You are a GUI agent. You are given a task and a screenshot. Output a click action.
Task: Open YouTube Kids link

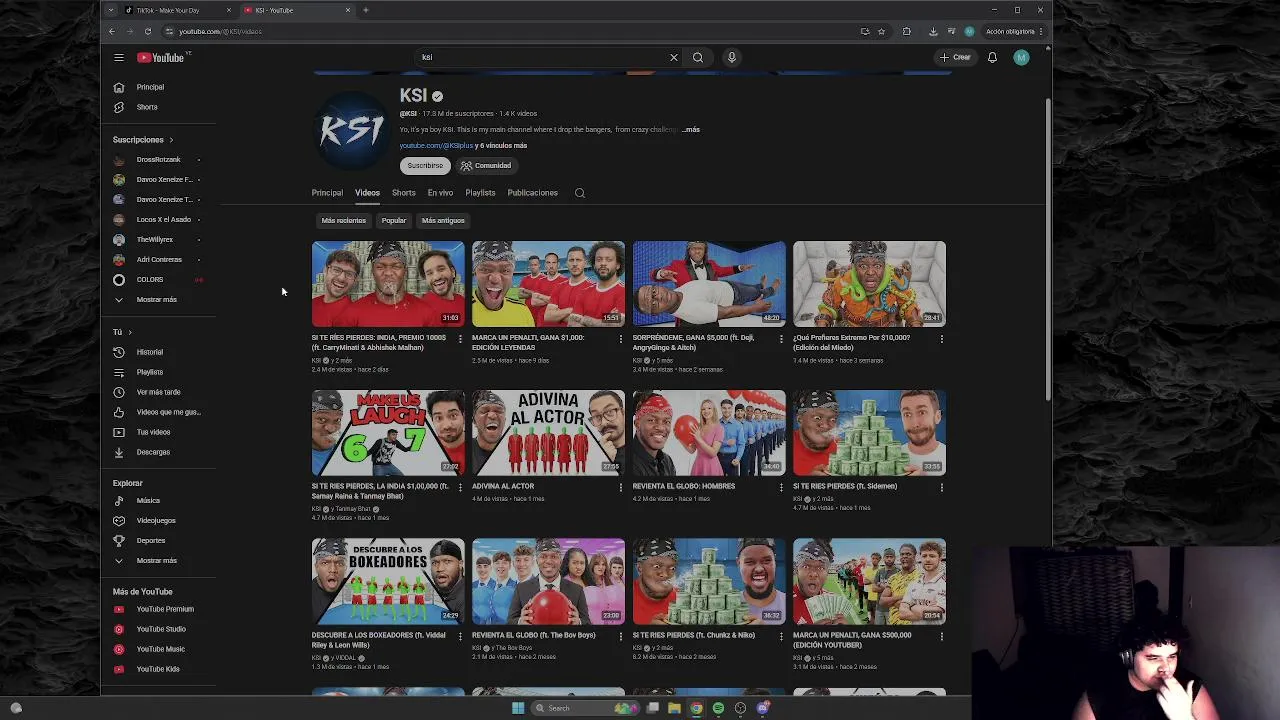(x=160, y=669)
